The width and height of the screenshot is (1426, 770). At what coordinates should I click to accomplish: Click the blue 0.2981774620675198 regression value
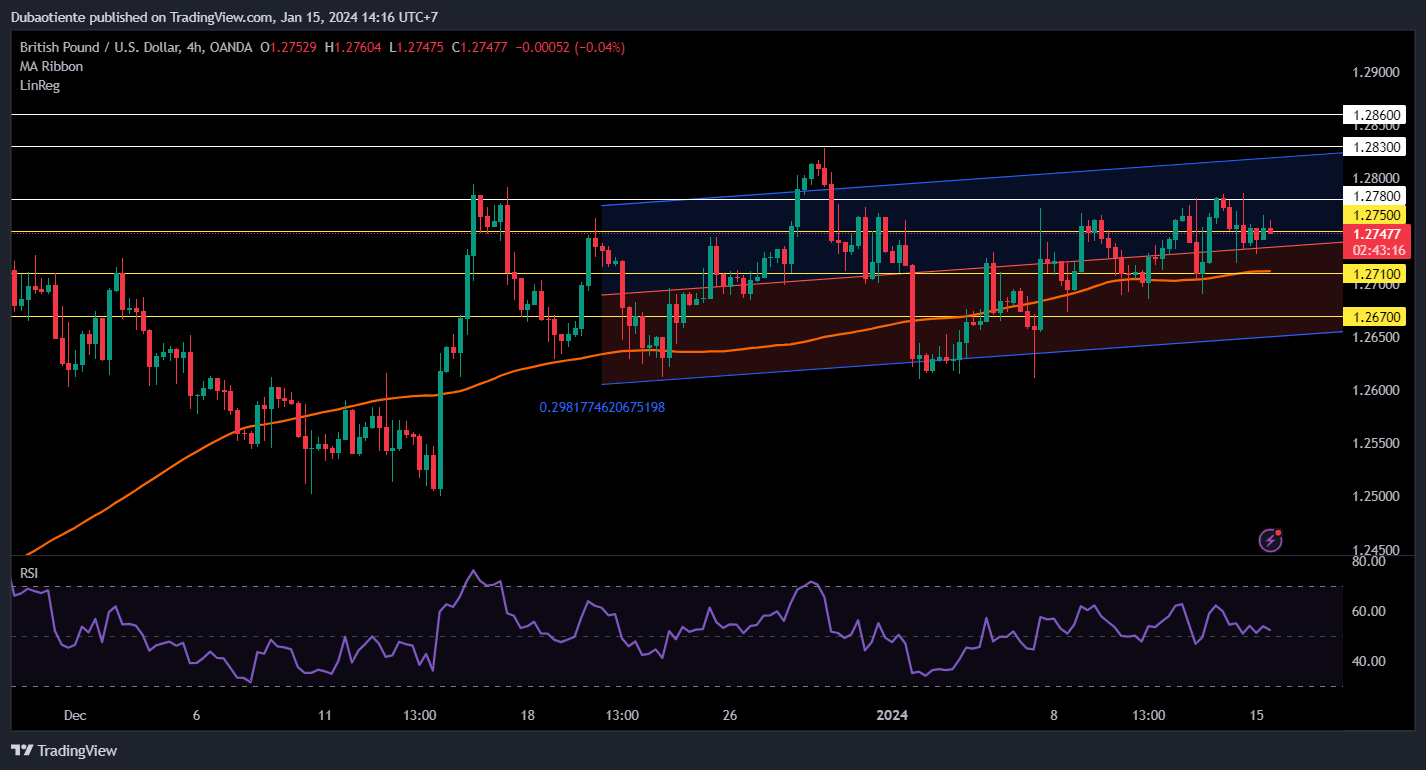point(602,407)
